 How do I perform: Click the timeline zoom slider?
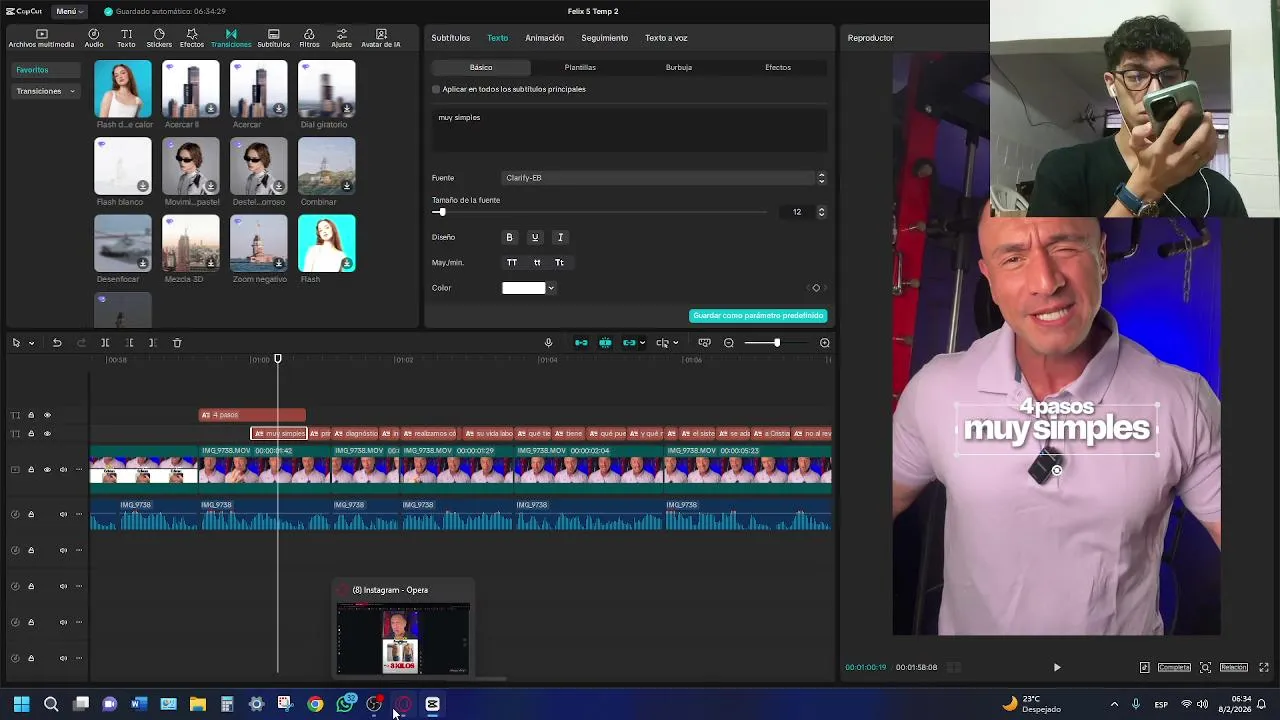click(776, 343)
